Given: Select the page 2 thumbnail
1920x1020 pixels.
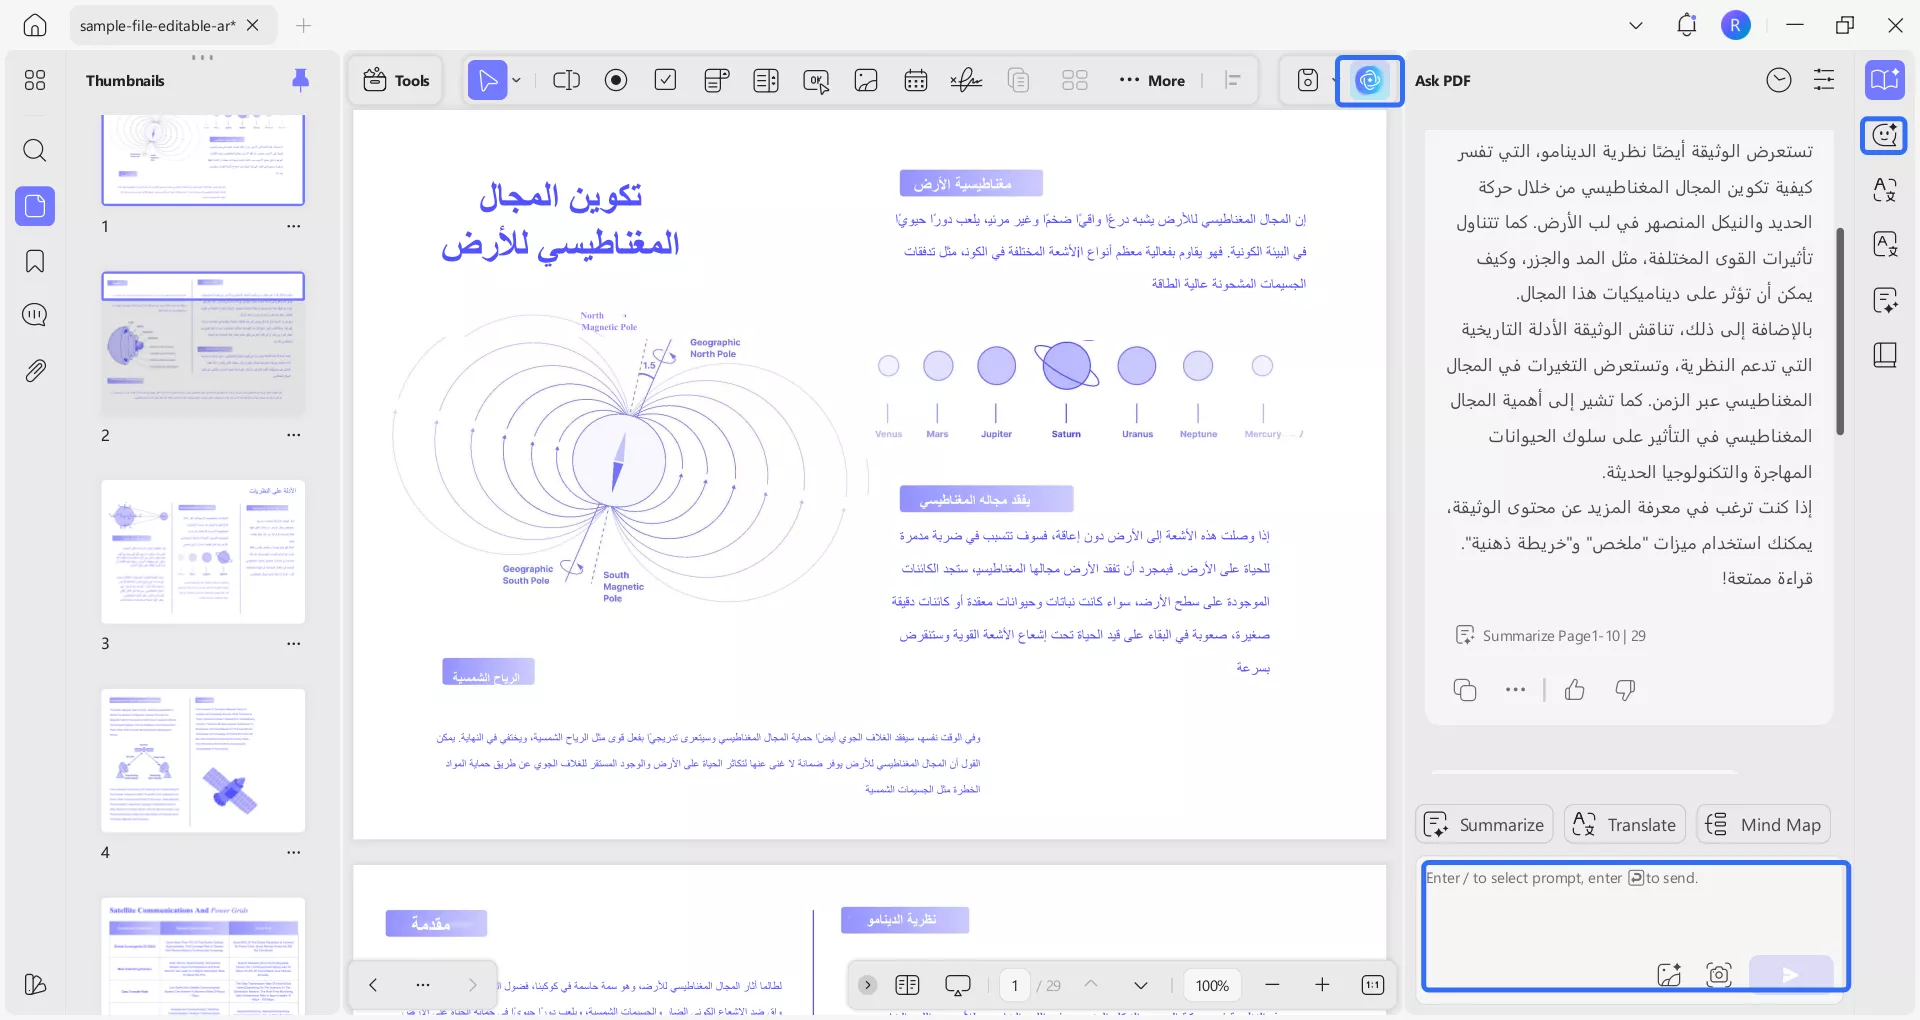Looking at the screenshot, I should click(x=203, y=341).
